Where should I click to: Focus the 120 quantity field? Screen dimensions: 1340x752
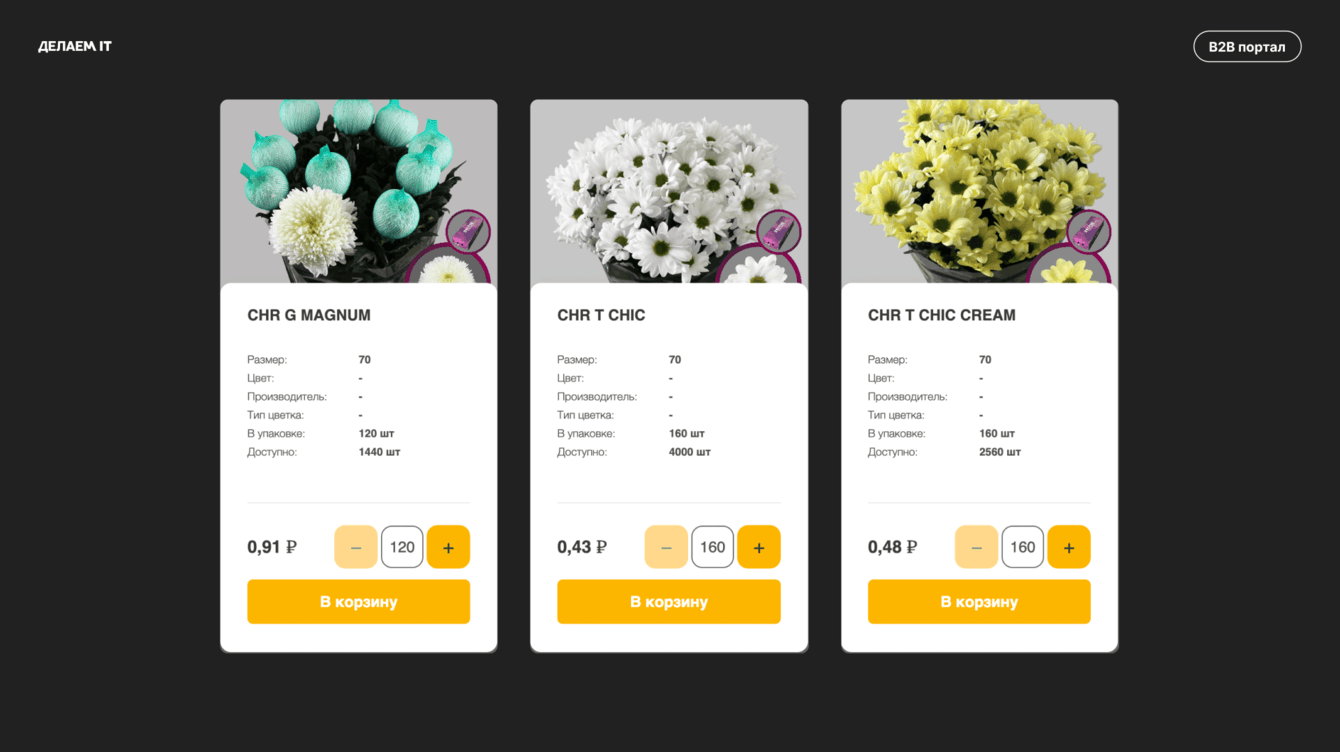[x=402, y=547]
